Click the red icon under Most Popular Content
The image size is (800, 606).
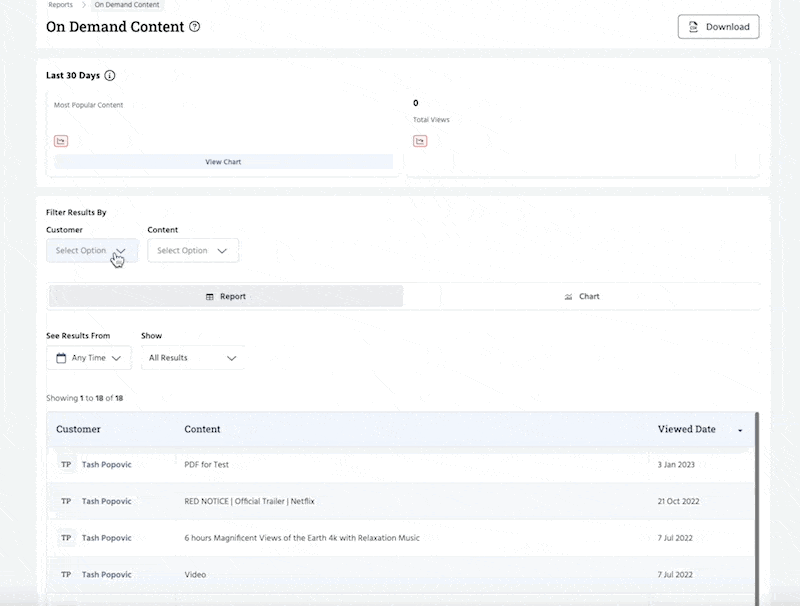61,141
